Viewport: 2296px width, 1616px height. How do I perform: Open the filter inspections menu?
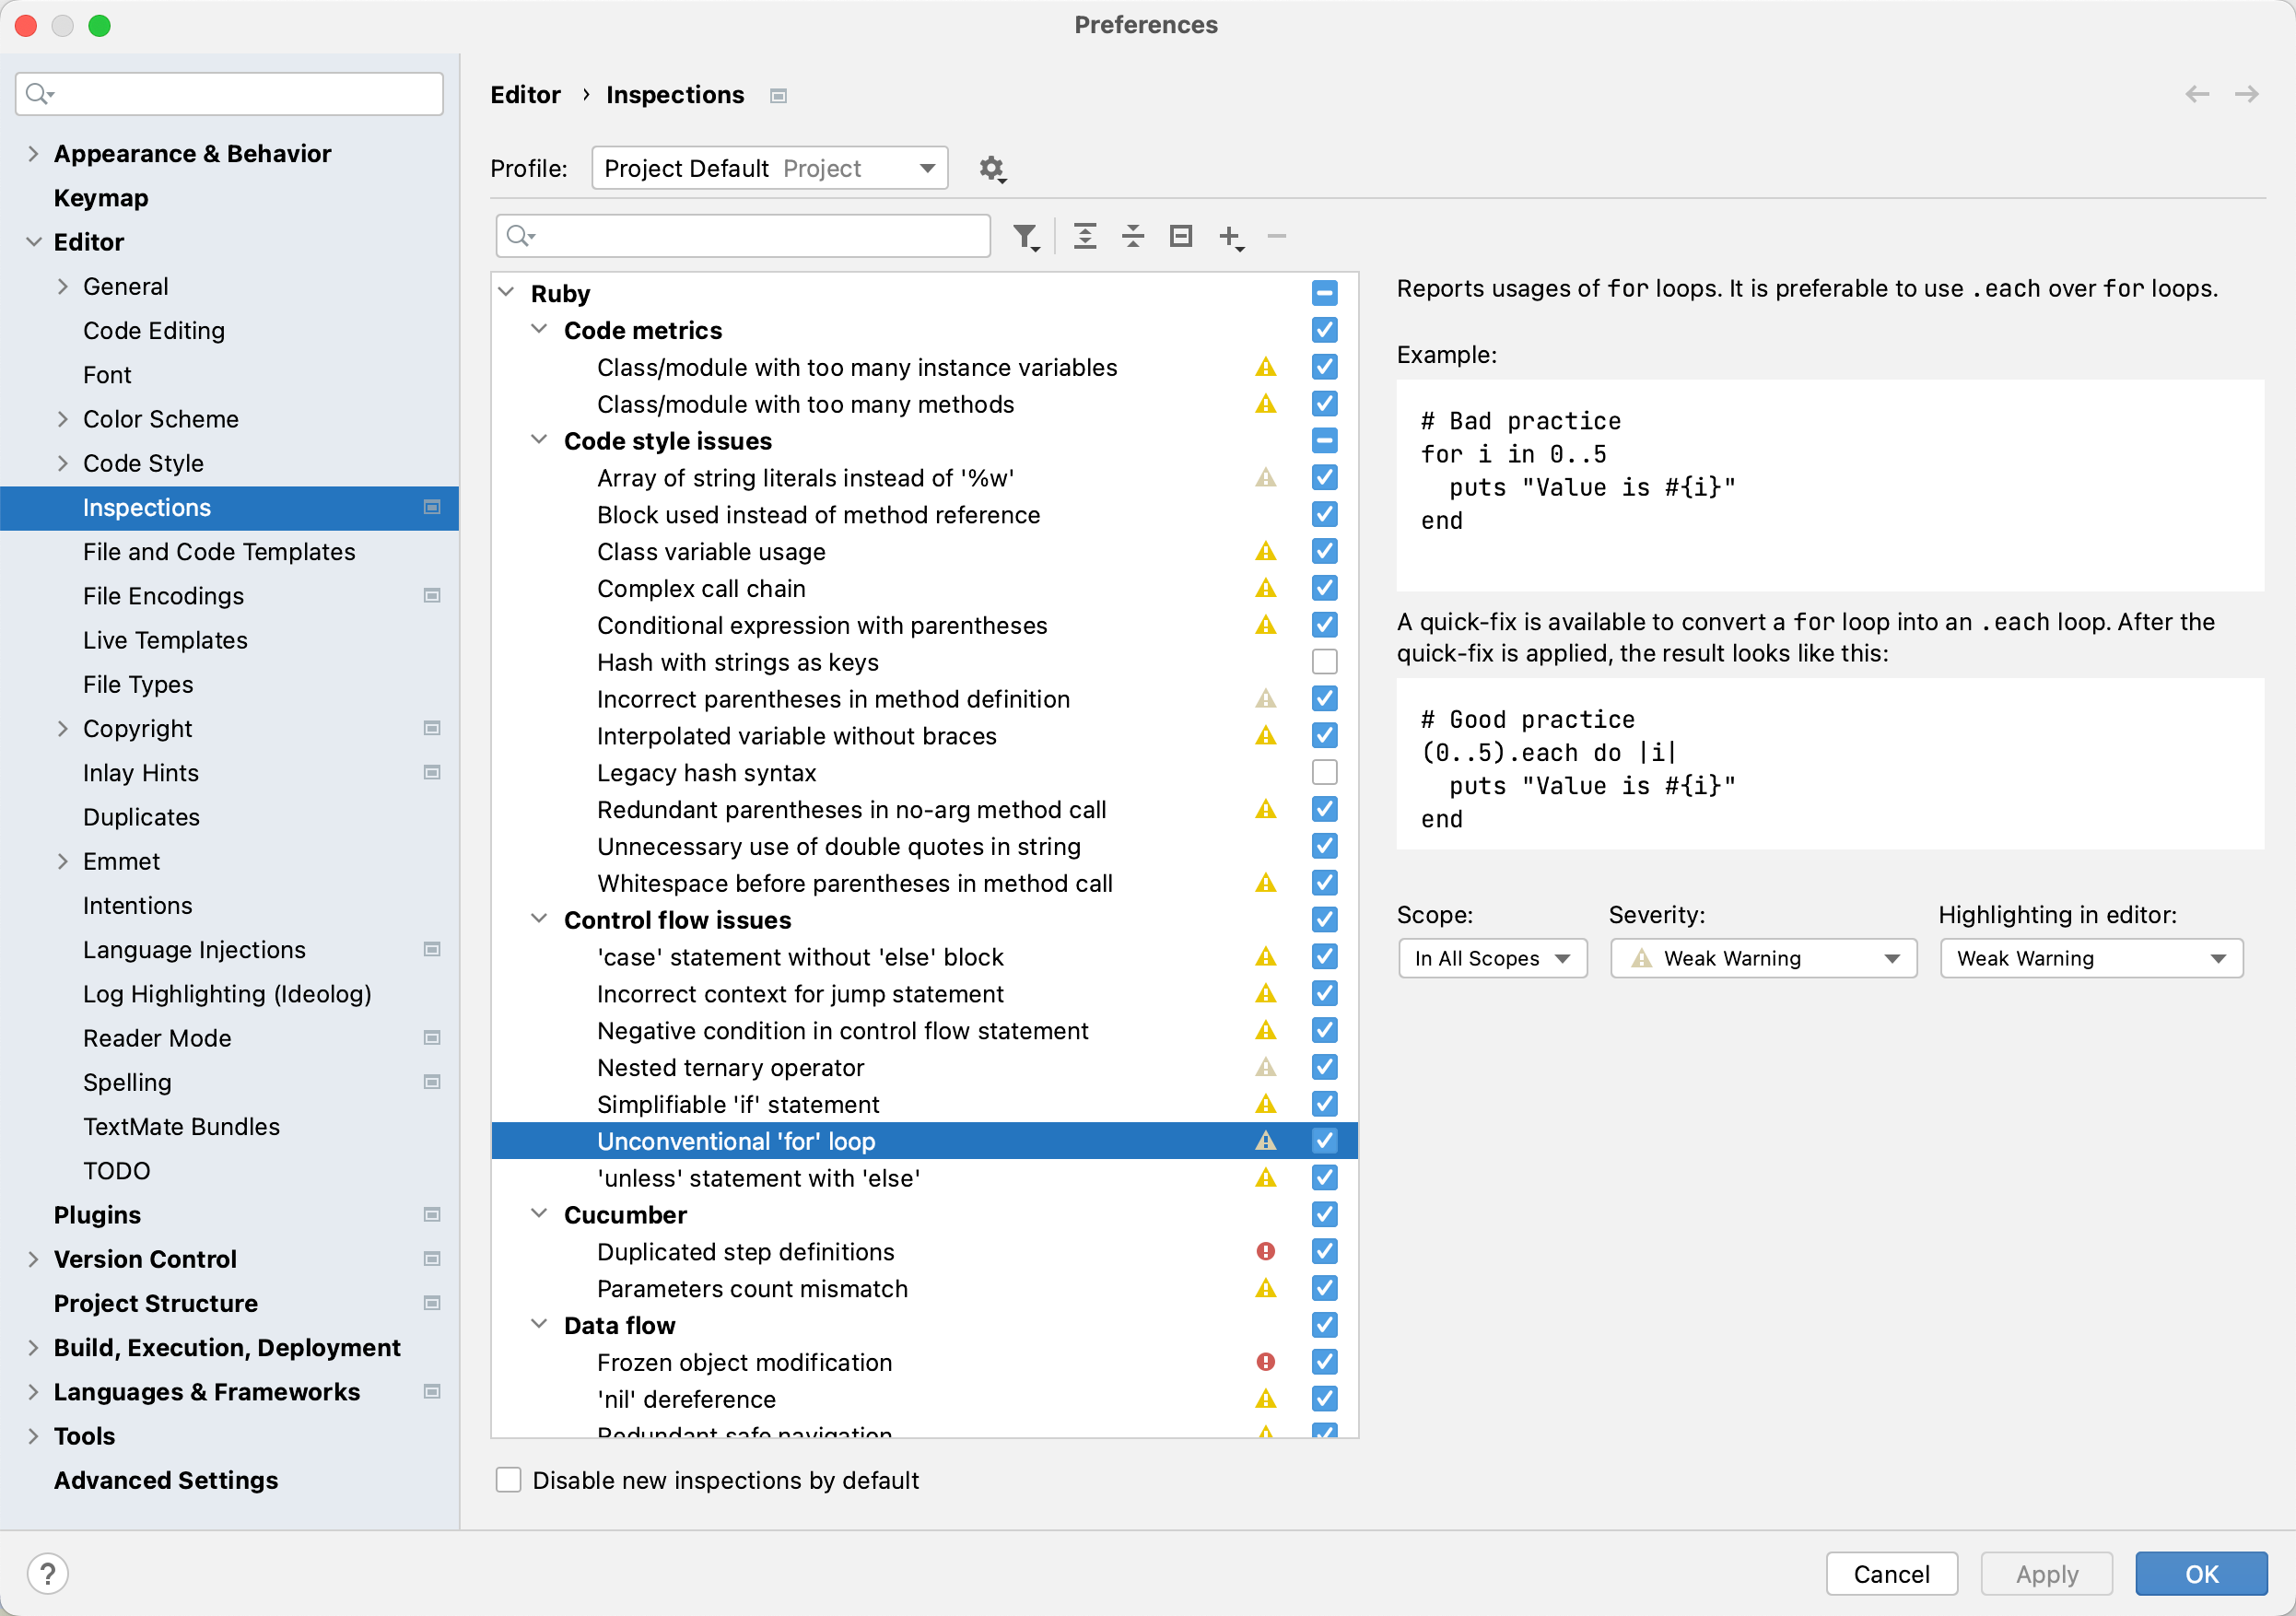tap(1026, 236)
